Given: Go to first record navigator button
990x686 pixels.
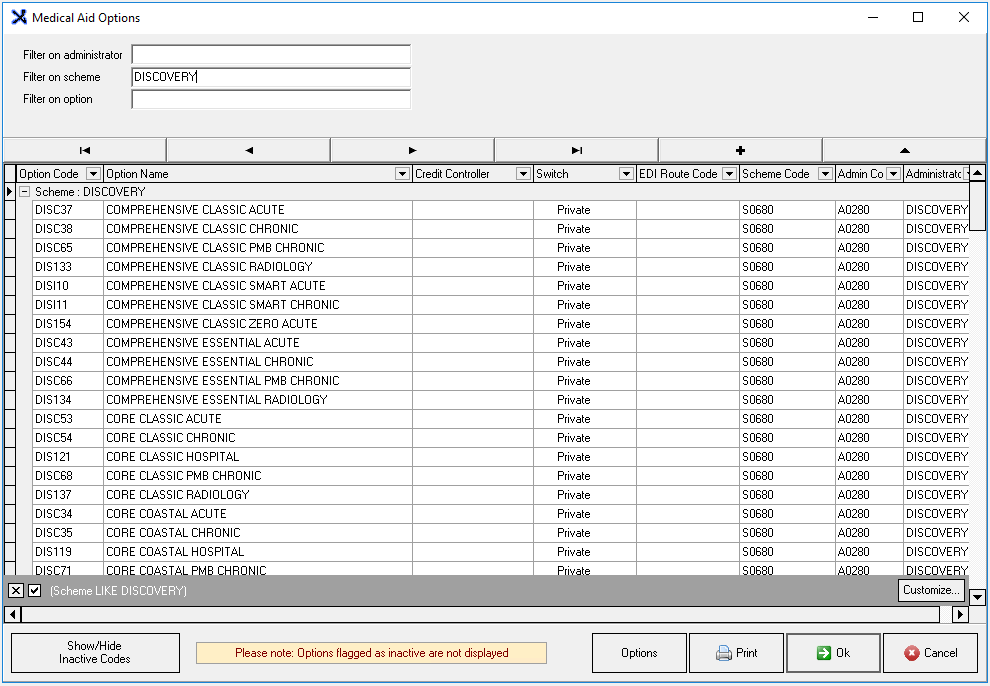Looking at the screenshot, I should [x=85, y=150].
